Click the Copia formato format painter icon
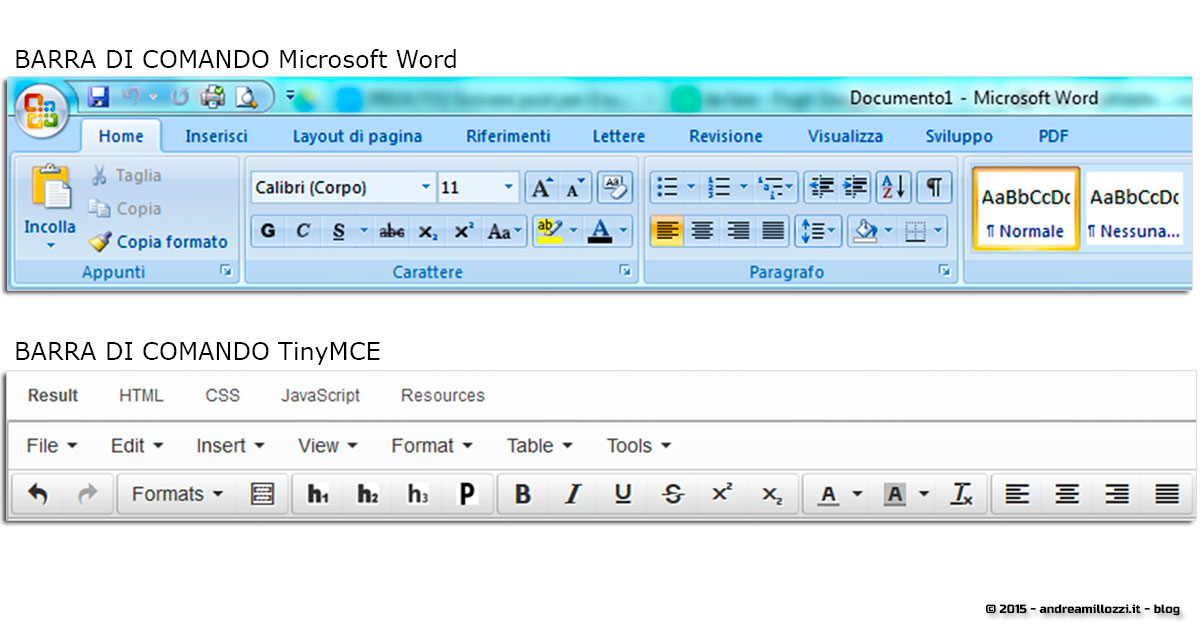The width and height of the screenshot is (1200, 628). (99, 241)
